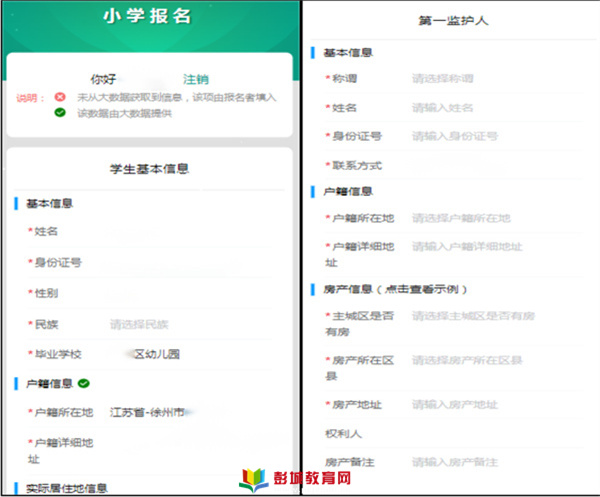The width and height of the screenshot is (600, 497).
Task: Click the student 户籍详细地址 field
Action: [x=149, y=451]
